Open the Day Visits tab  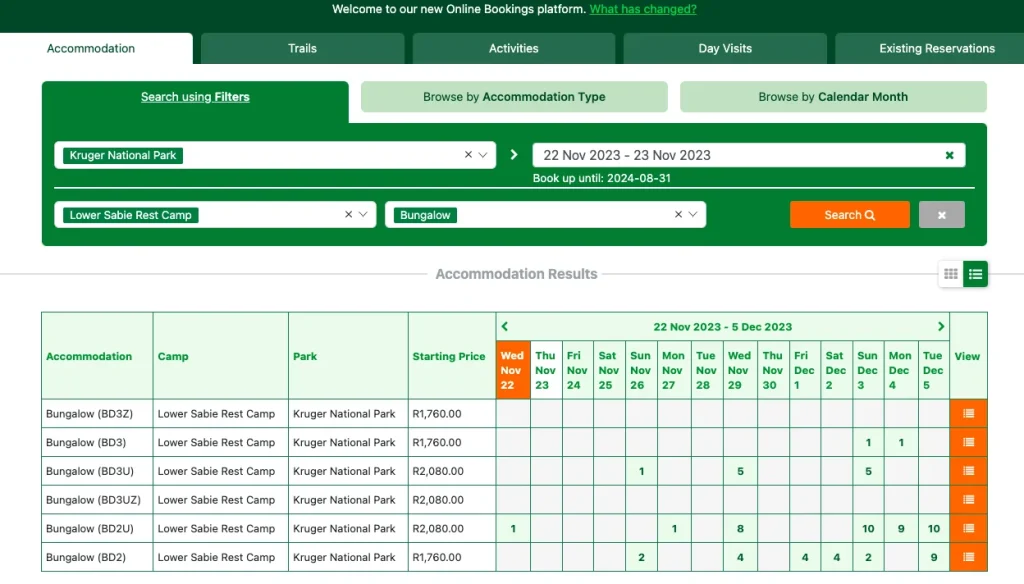725,48
